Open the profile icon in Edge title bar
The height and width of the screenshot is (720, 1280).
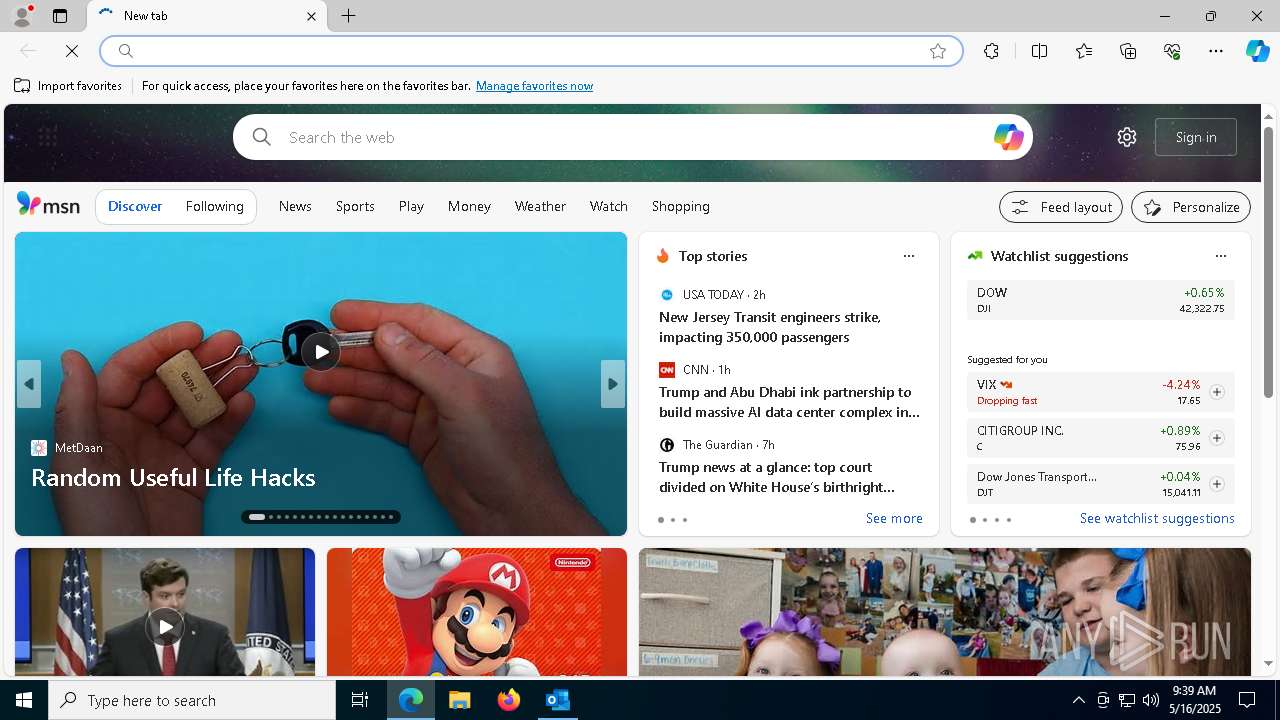pos(22,16)
